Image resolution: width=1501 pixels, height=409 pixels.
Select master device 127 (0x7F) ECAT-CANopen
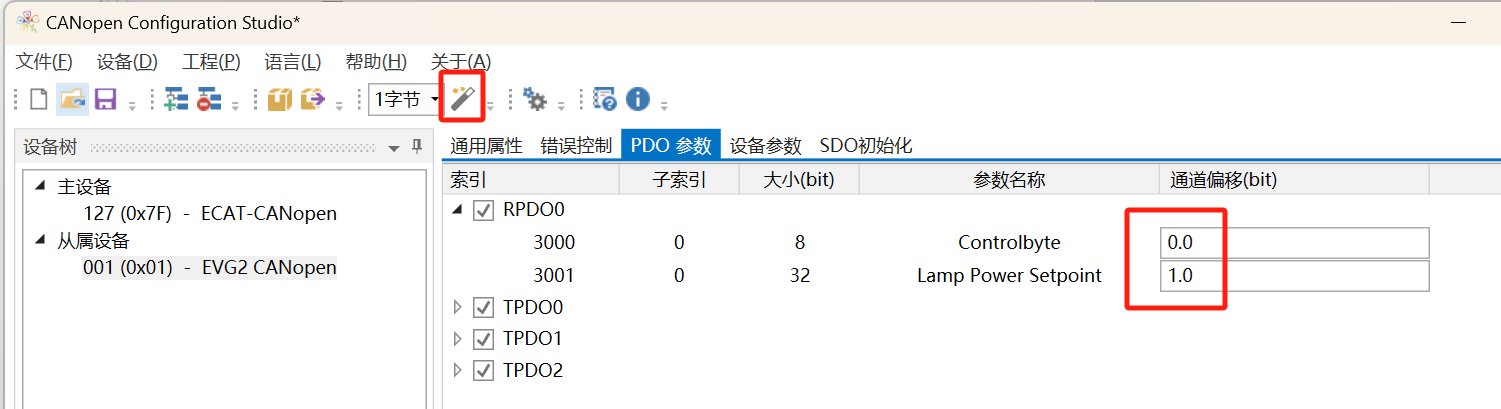tap(211, 213)
